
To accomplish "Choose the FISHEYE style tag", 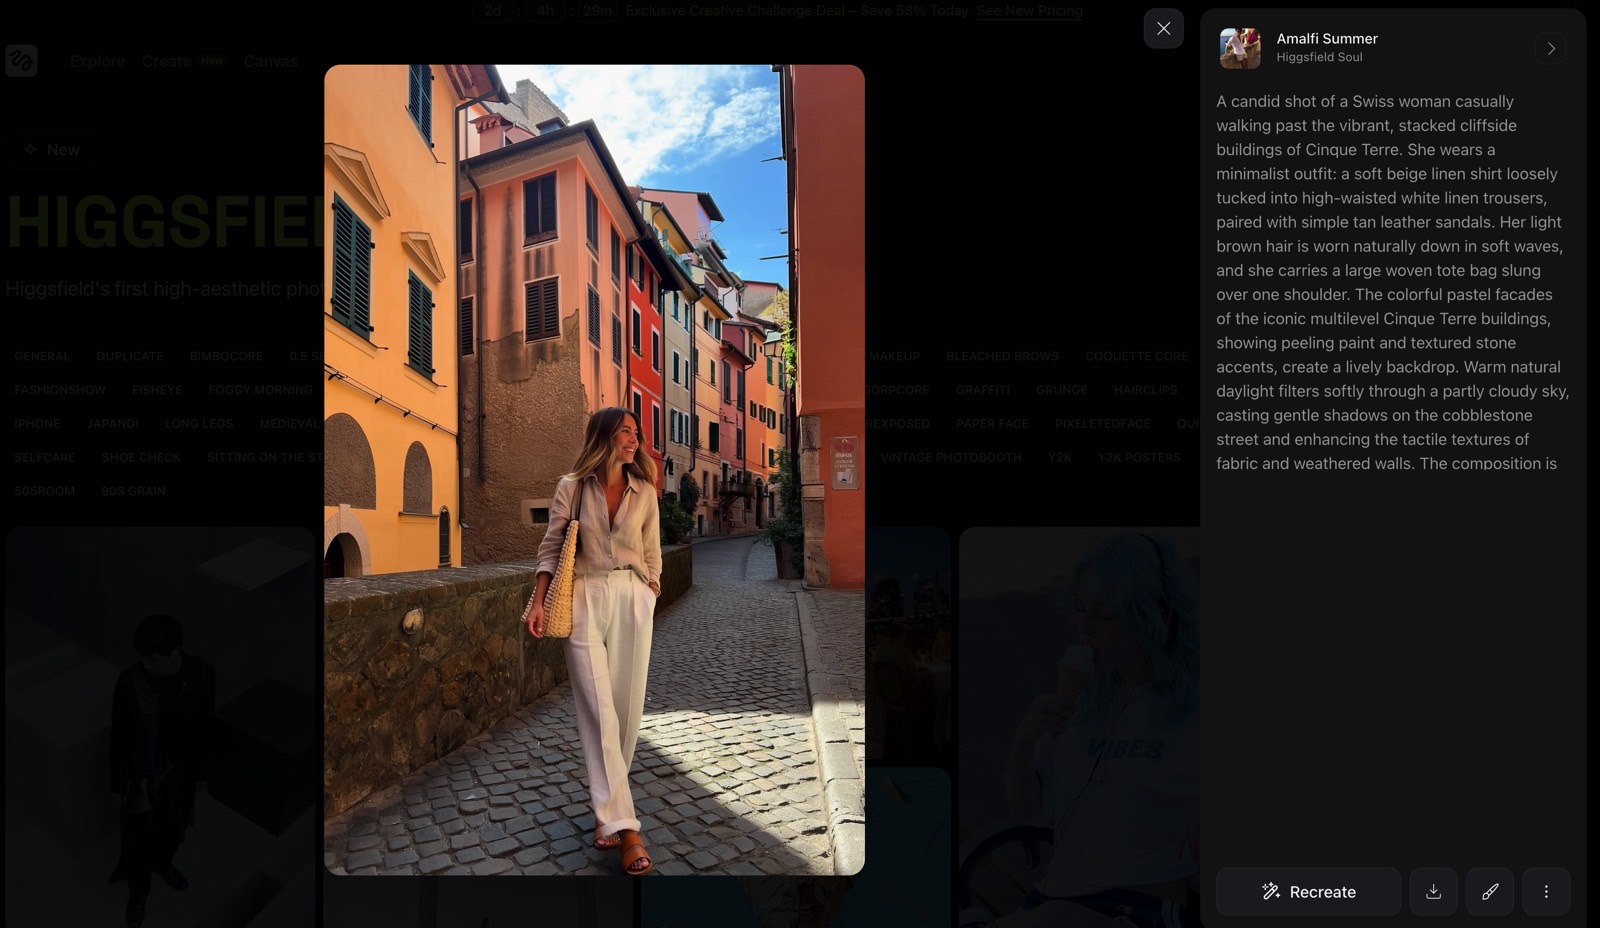I will 157,390.
